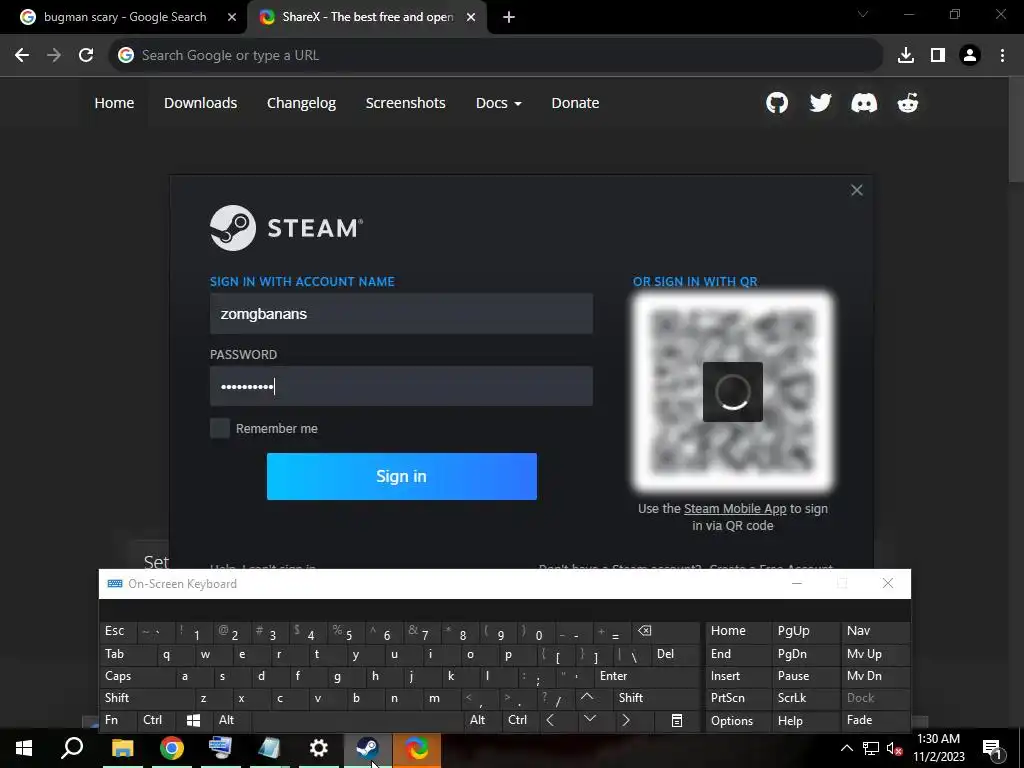Image resolution: width=1024 pixels, height=768 pixels.
Task: Open the Downloads nav item
Action: point(200,103)
